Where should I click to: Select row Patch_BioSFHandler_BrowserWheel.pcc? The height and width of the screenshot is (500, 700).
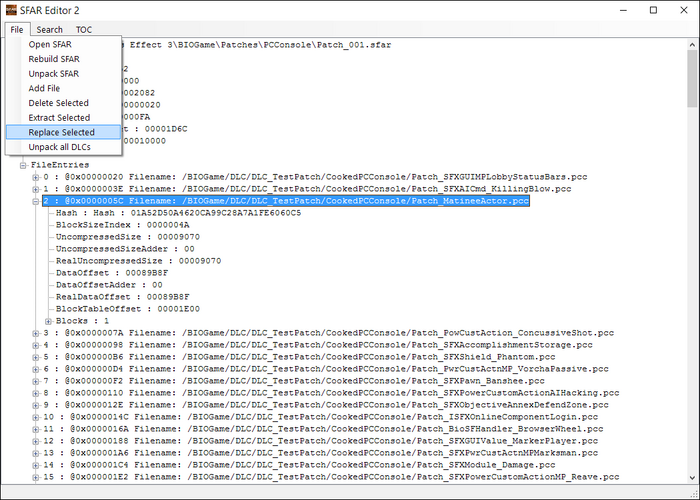click(323, 429)
